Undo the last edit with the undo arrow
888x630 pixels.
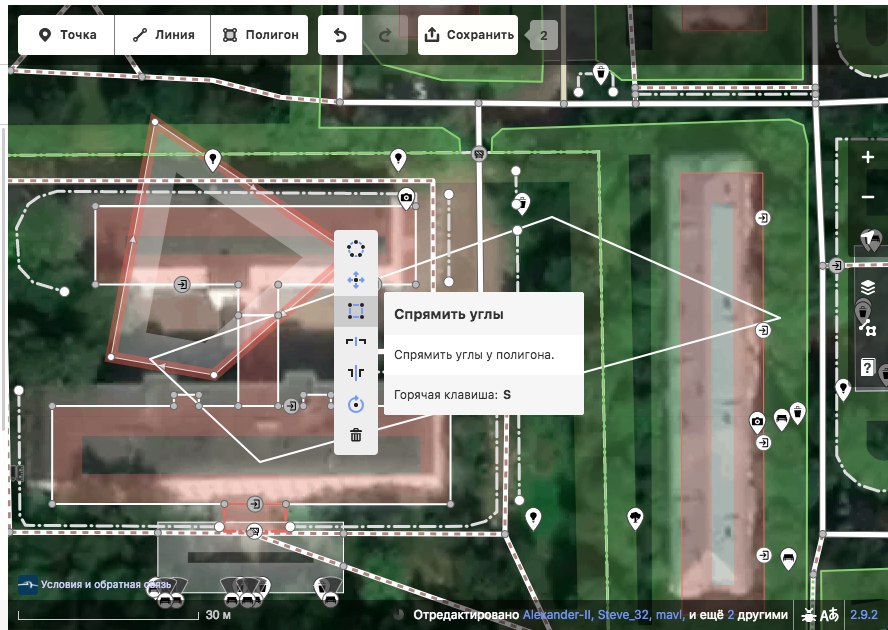coord(340,35)
